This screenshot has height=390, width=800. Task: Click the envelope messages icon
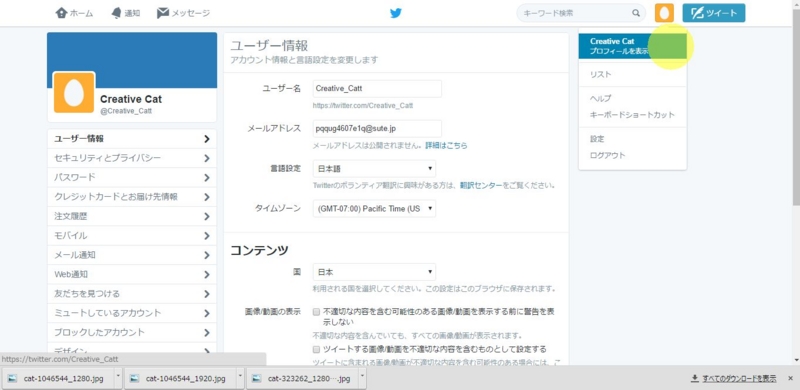[x=163, y=13]
